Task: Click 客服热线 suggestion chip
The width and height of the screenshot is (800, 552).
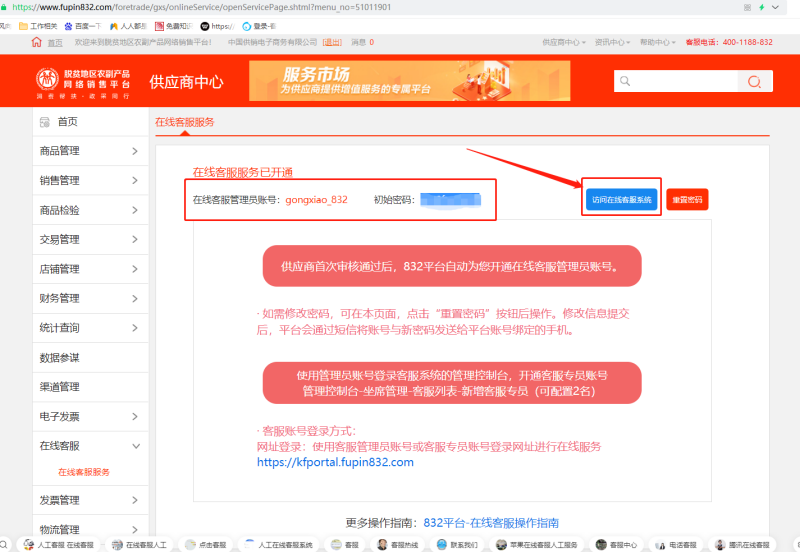Action: click(x=397, y=545)
